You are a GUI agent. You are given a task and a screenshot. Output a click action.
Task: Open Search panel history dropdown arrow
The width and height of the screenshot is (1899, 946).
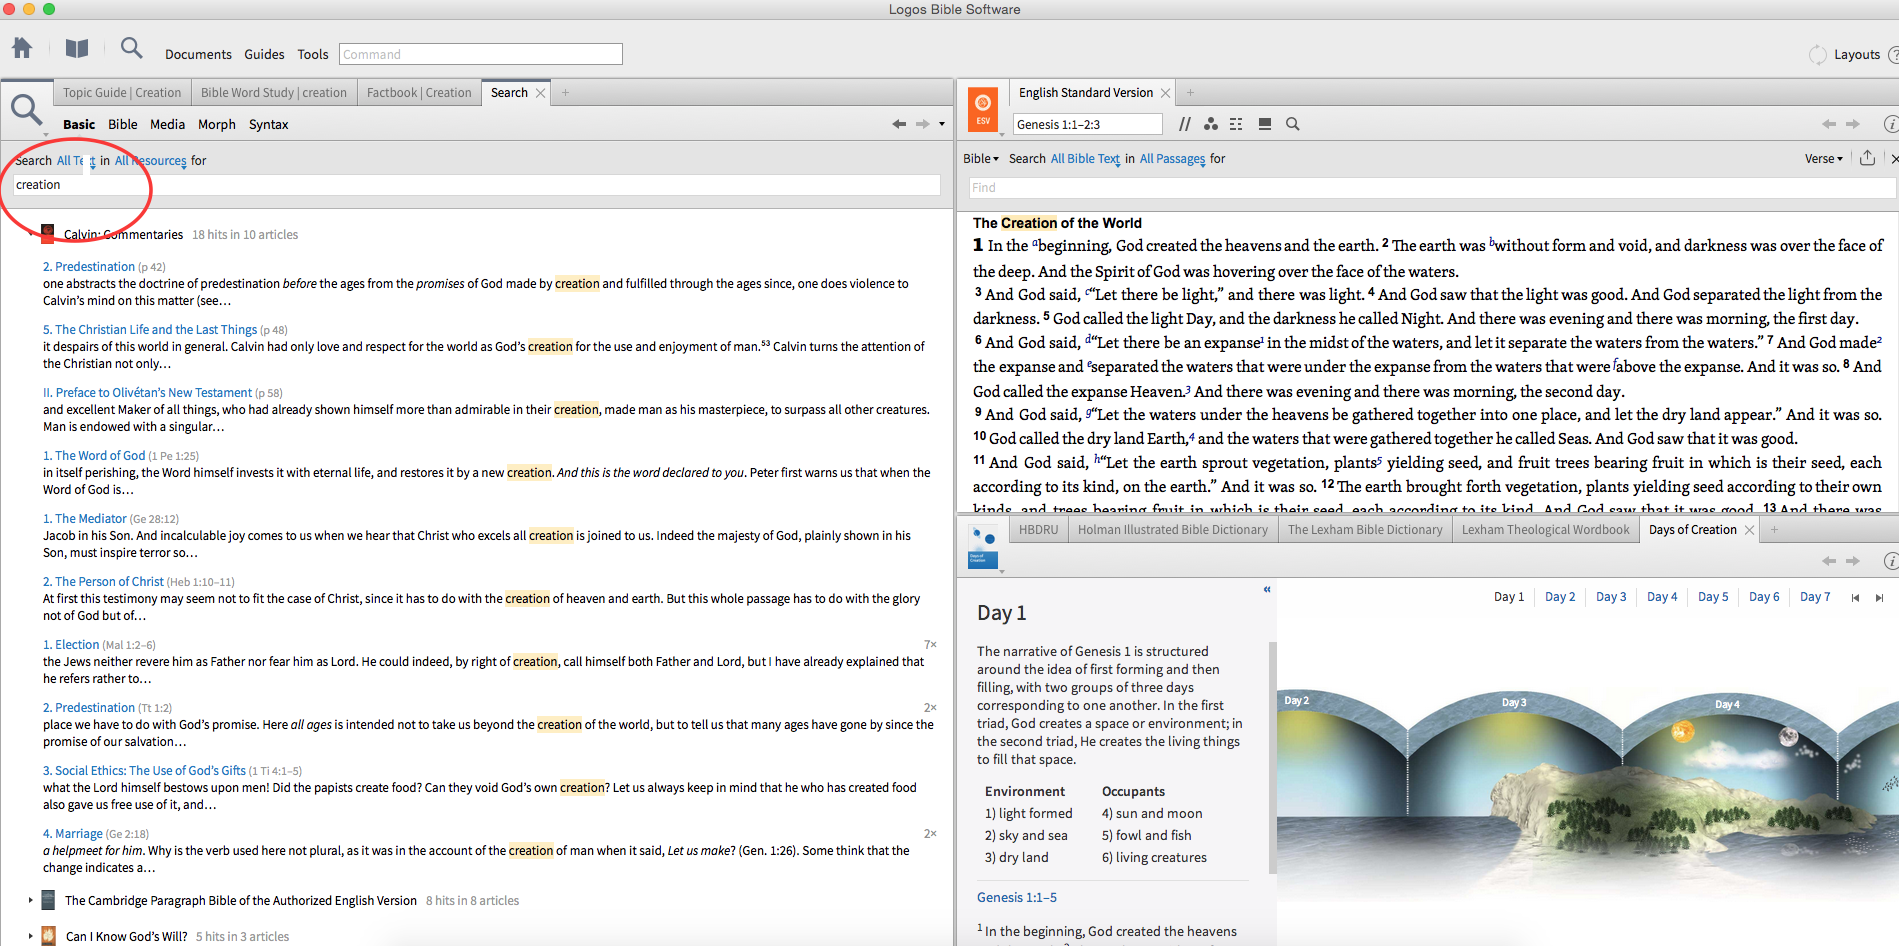click(942, 124)
